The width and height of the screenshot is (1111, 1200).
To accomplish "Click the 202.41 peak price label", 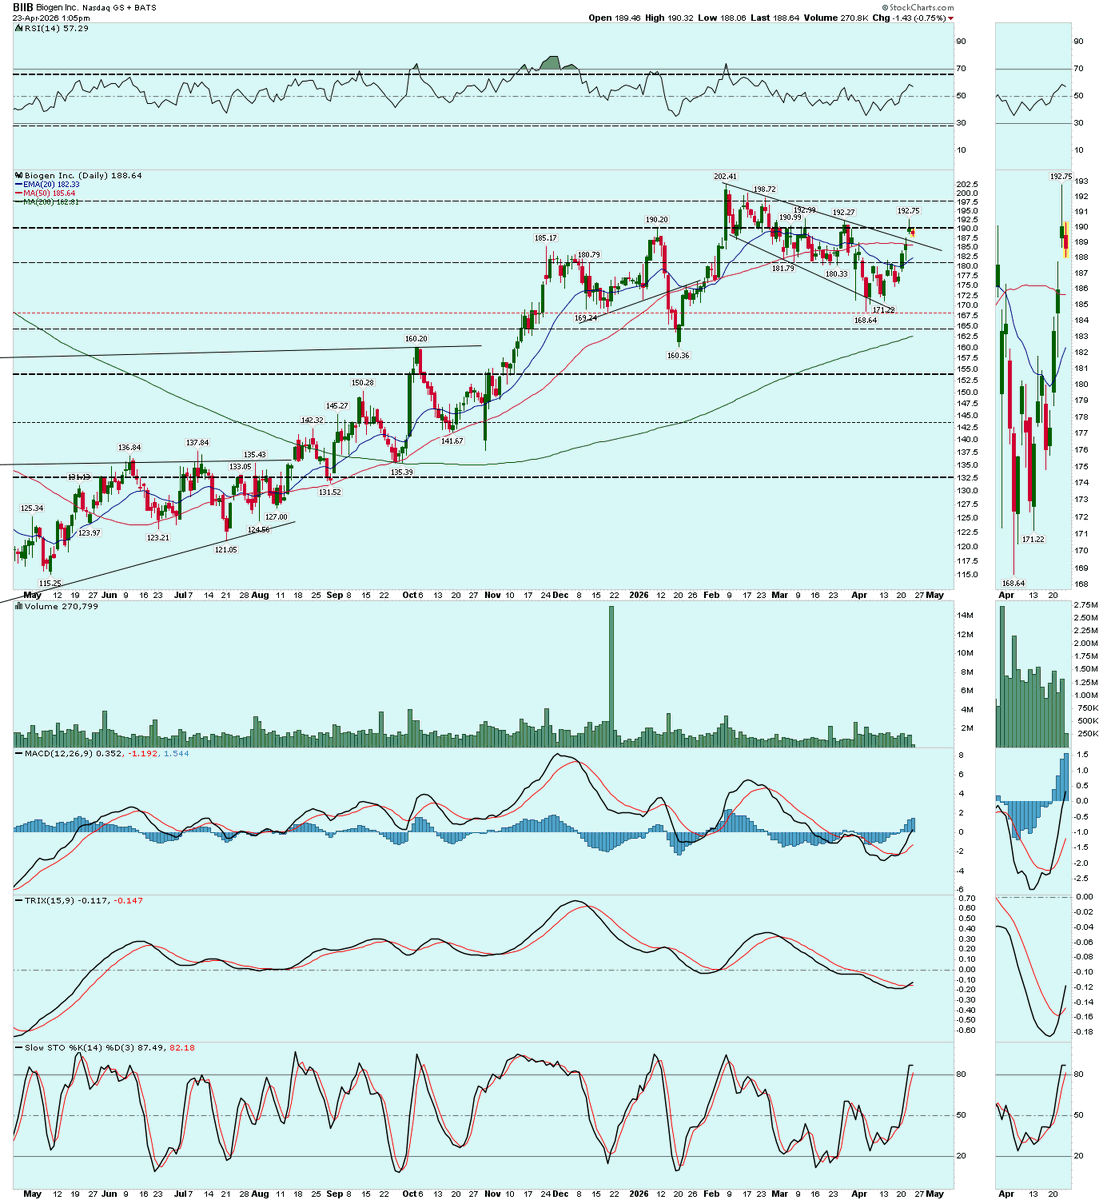I will pyautogui.click(x=725, y=177).
